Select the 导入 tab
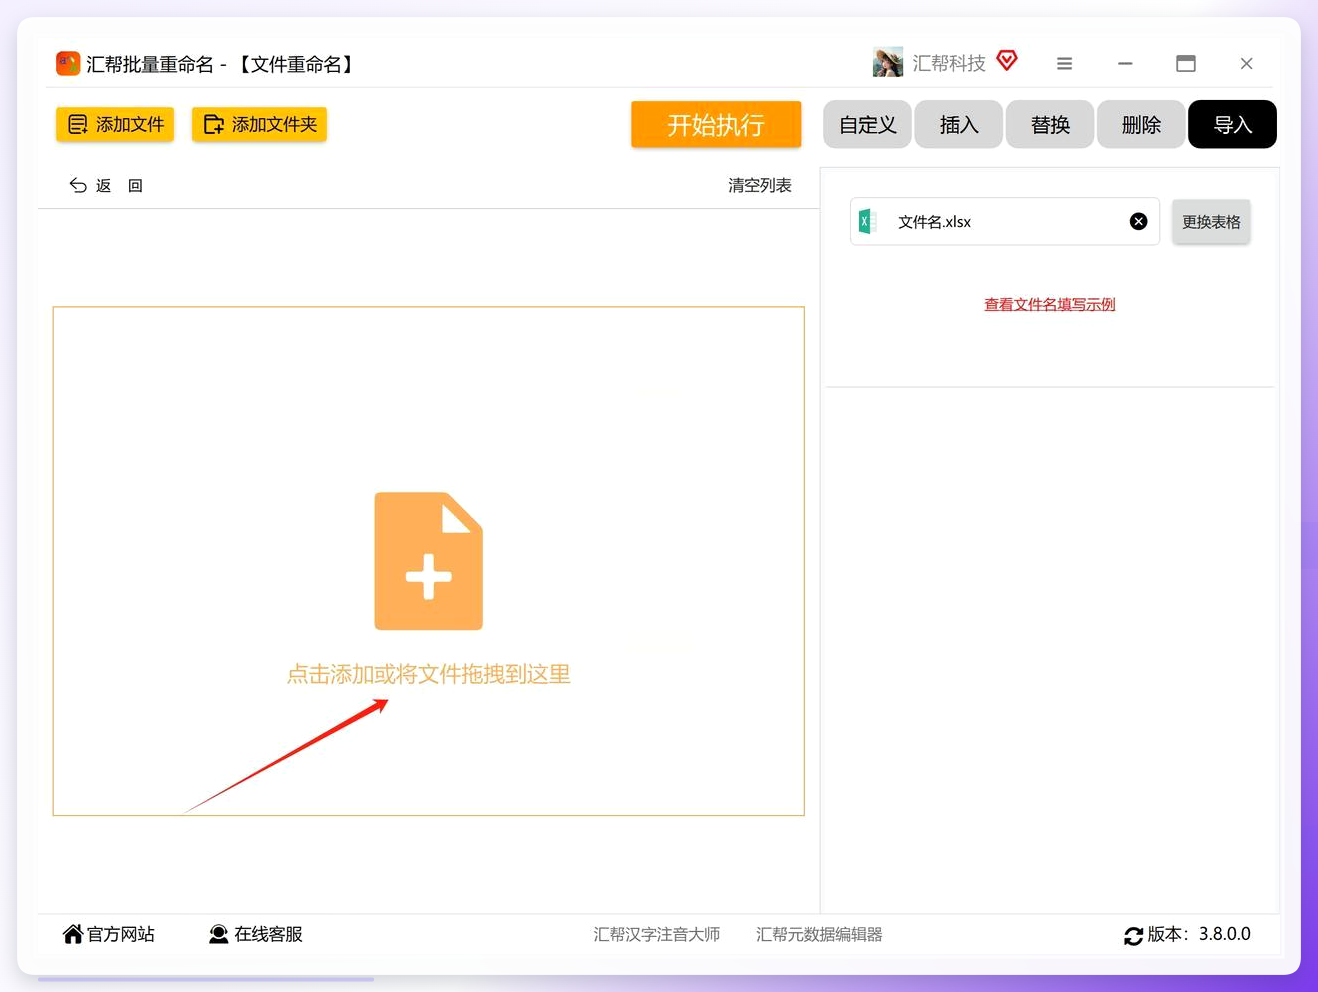The height and width of the screenshot is (992, 1318). 1232,125
